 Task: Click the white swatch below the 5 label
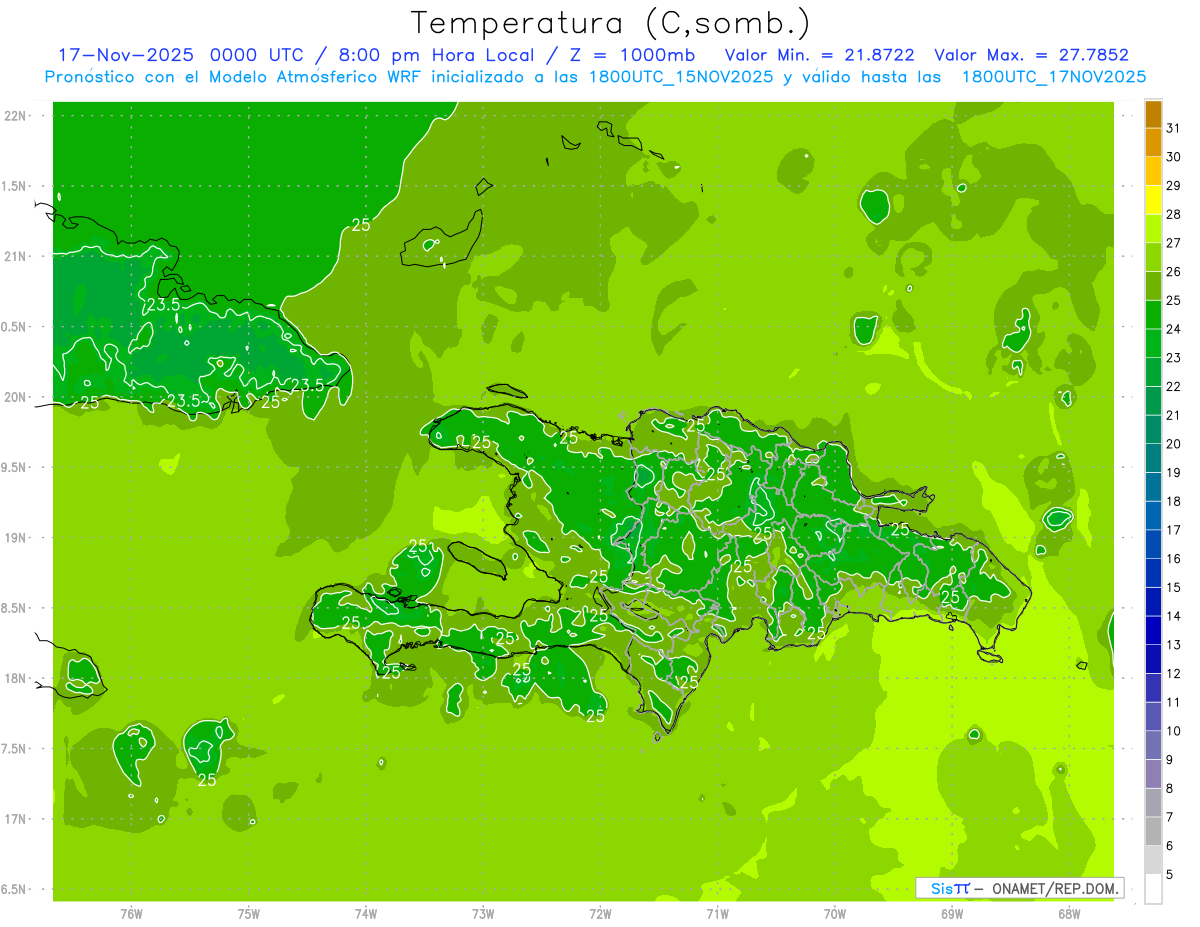pos(1153,889)
